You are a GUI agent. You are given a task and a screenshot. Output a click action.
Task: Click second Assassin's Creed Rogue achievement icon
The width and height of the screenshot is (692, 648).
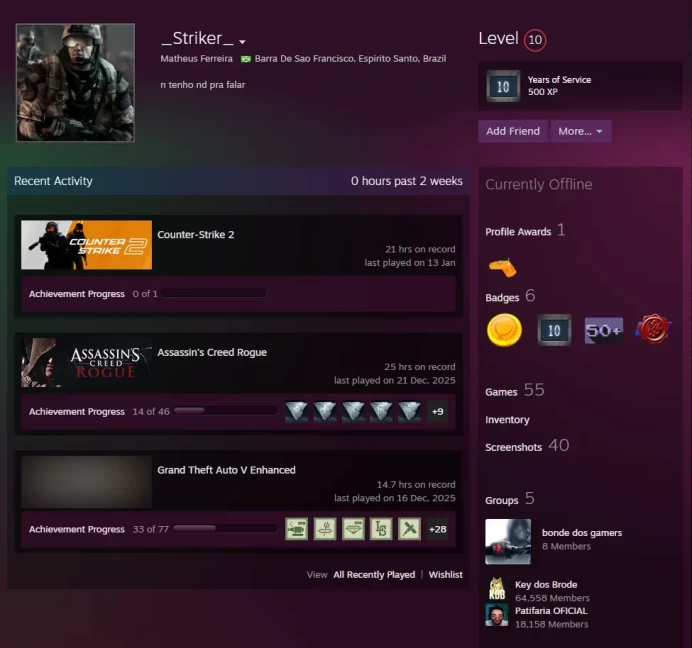325,411
